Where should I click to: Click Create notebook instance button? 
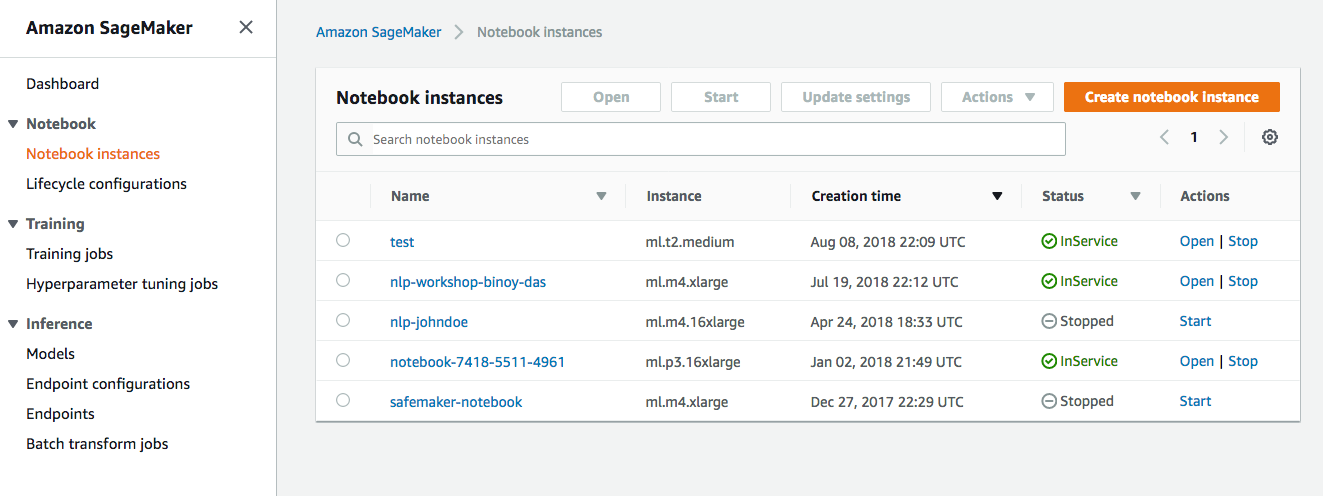click(1172, 97)
